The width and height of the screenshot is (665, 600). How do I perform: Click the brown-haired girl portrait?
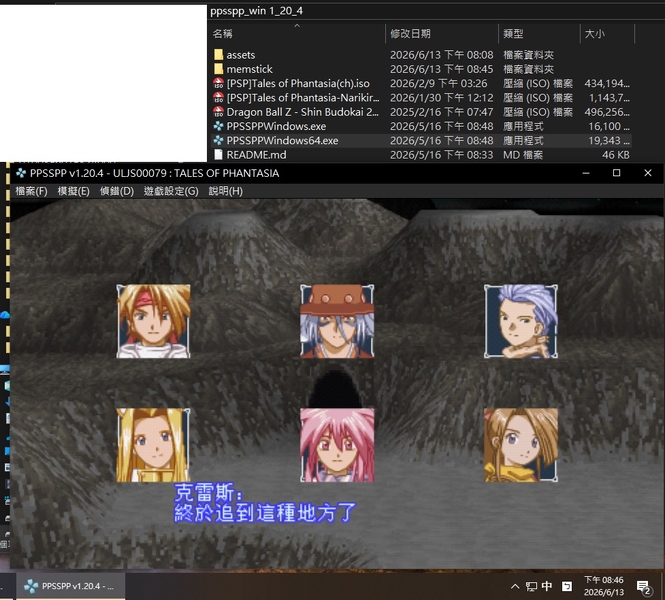521,445
